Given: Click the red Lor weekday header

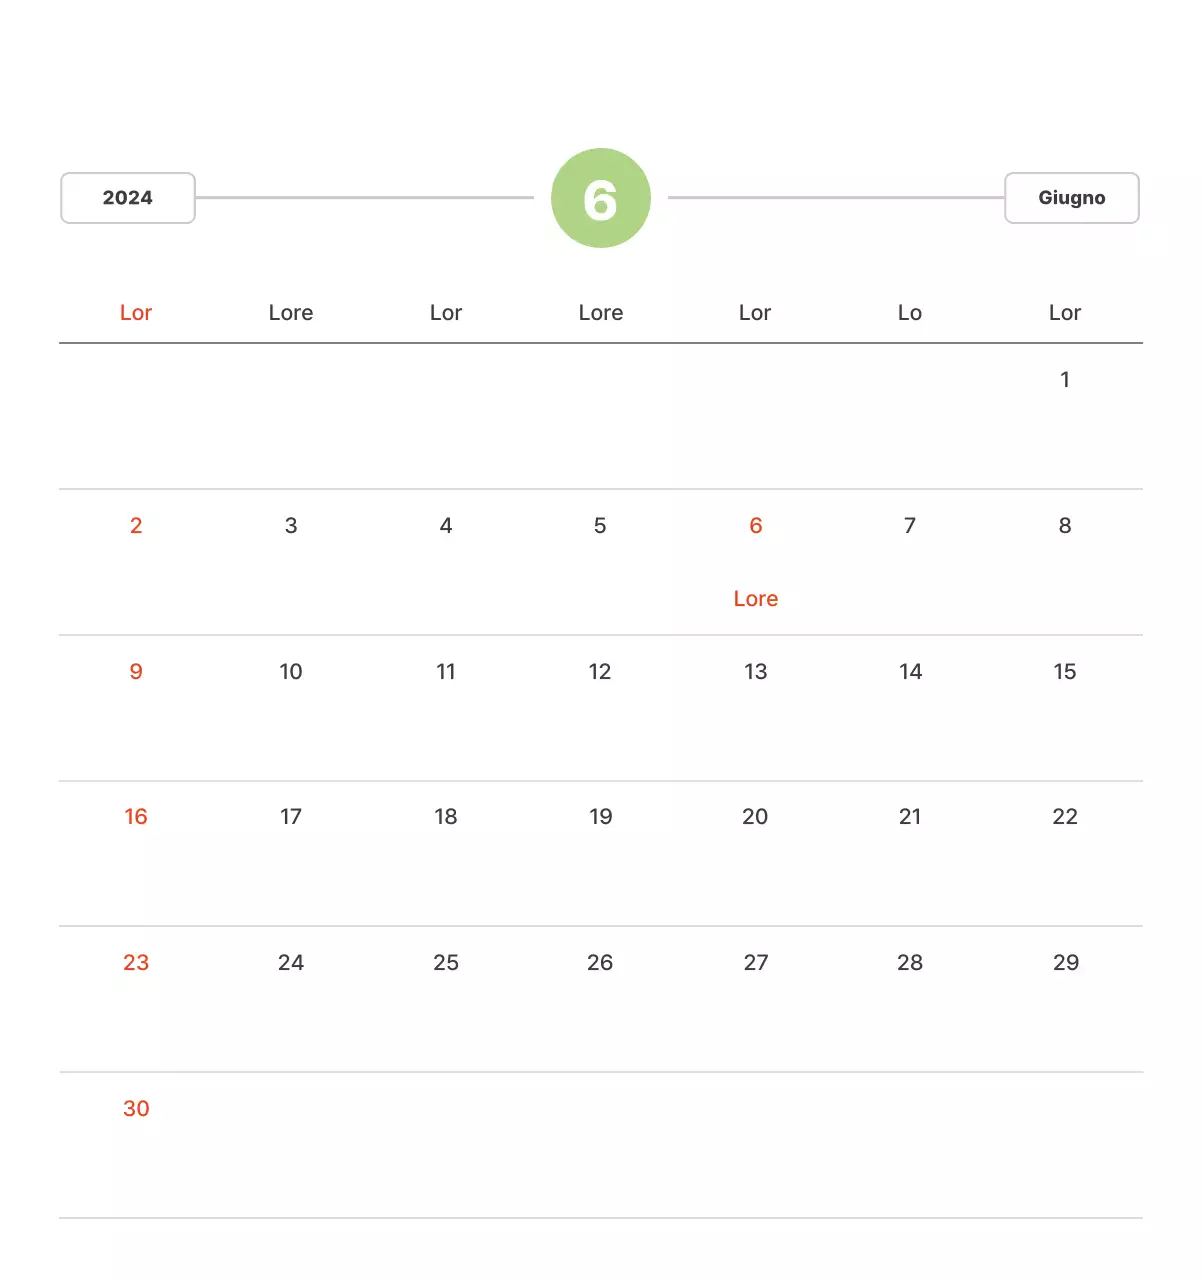Looking at the screenshot, I should [x=136, y=313].
